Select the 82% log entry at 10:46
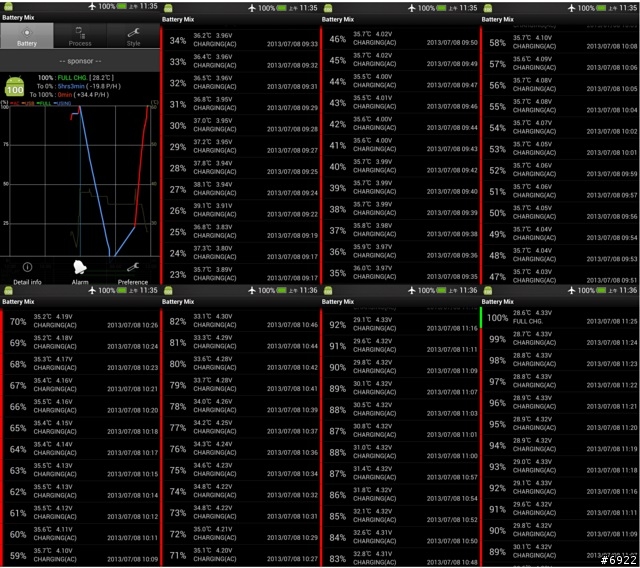The height and width of the screenshot is (568, 640). [240, 321]
